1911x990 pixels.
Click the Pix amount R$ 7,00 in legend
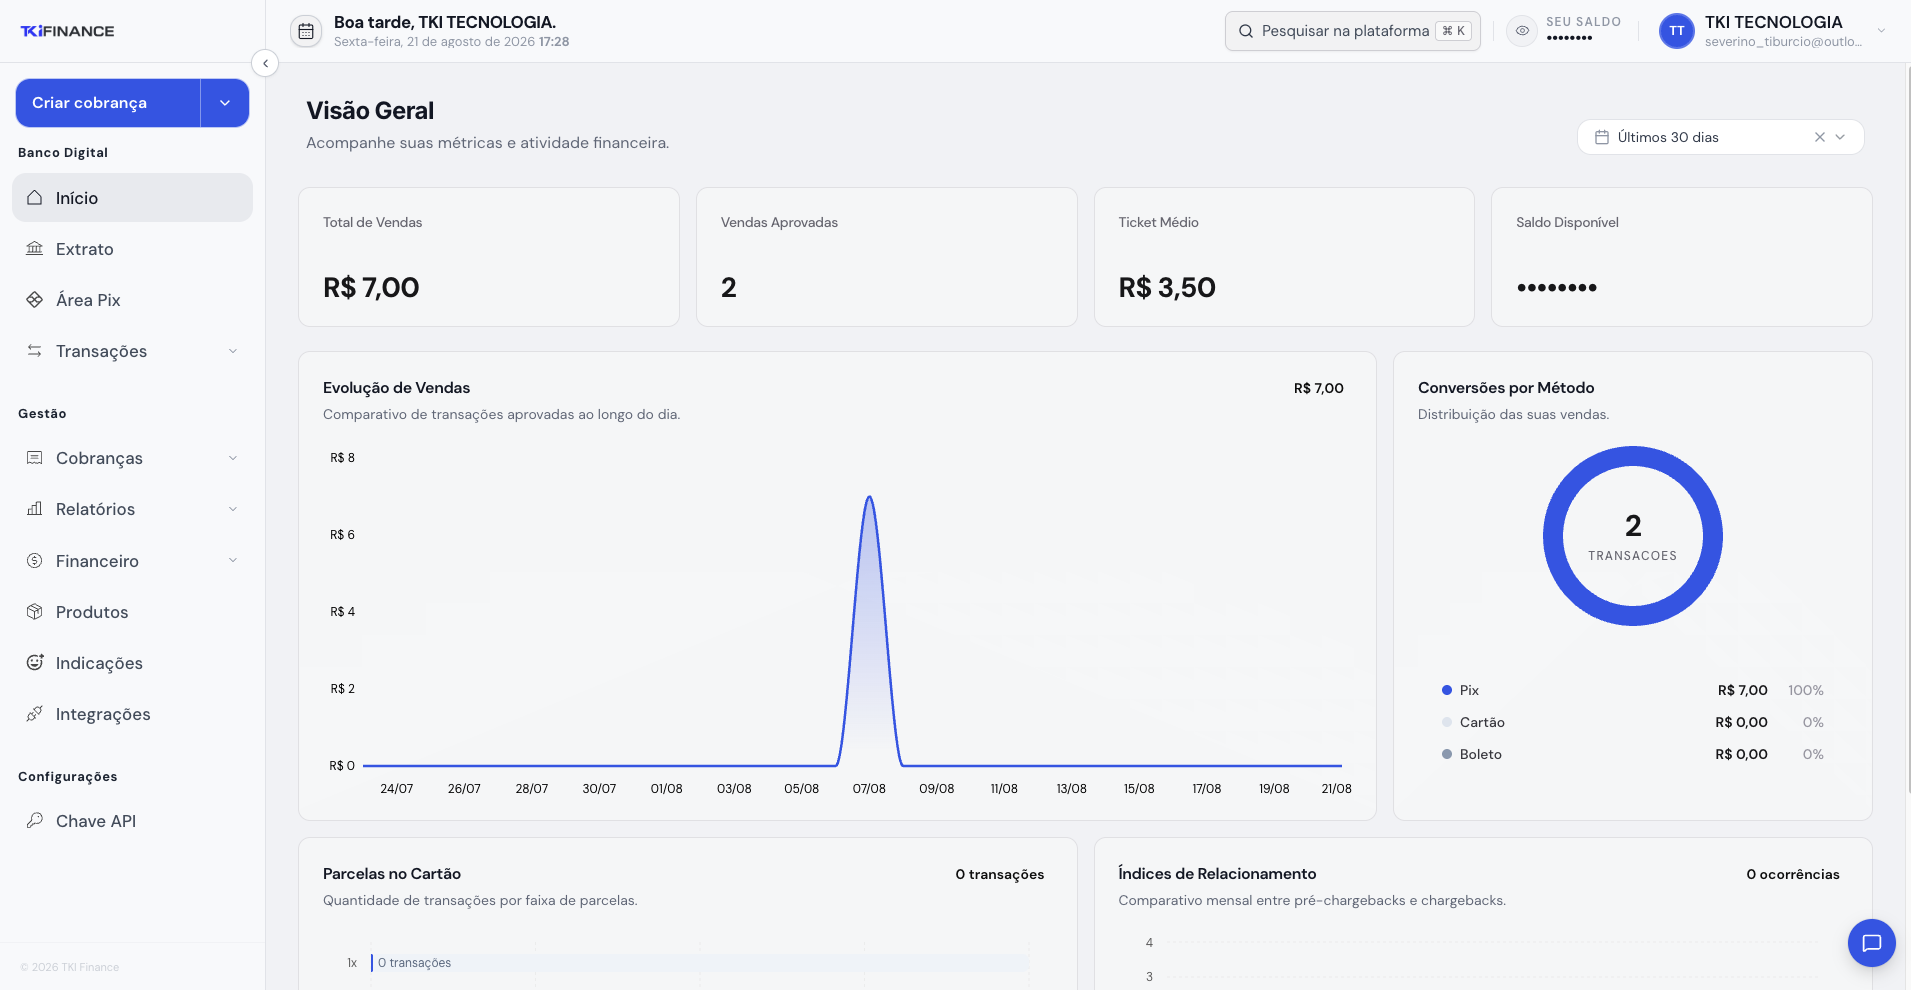[1743, 690]
